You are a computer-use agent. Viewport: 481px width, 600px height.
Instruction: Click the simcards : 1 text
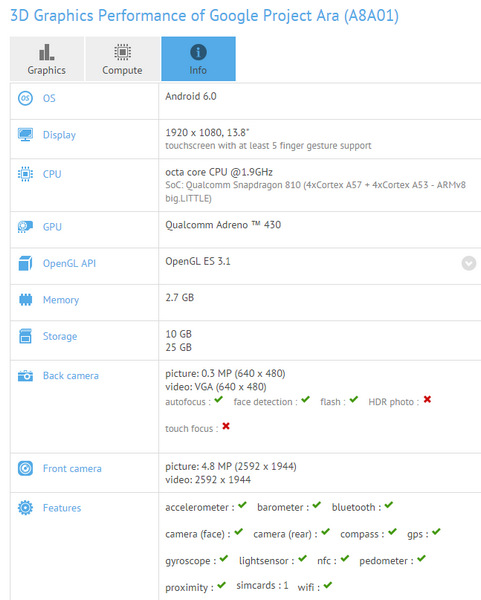click(263, 585)
